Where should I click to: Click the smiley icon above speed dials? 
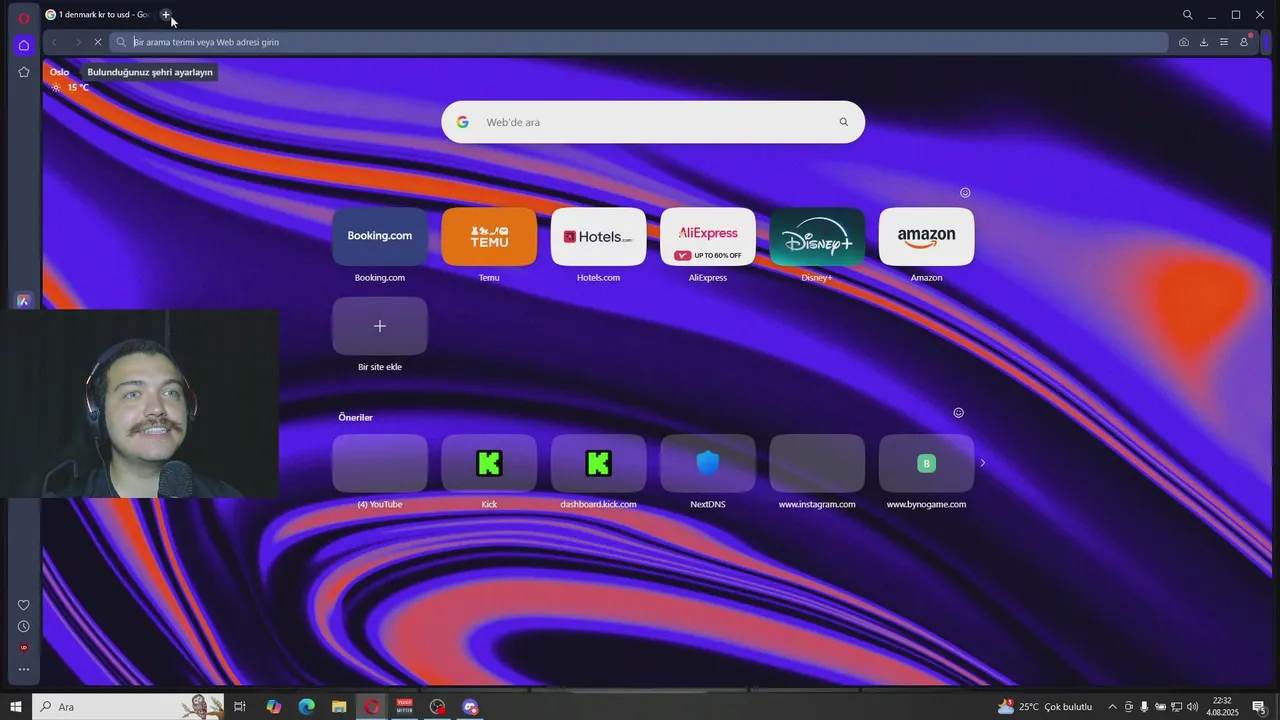coord(965,193)
